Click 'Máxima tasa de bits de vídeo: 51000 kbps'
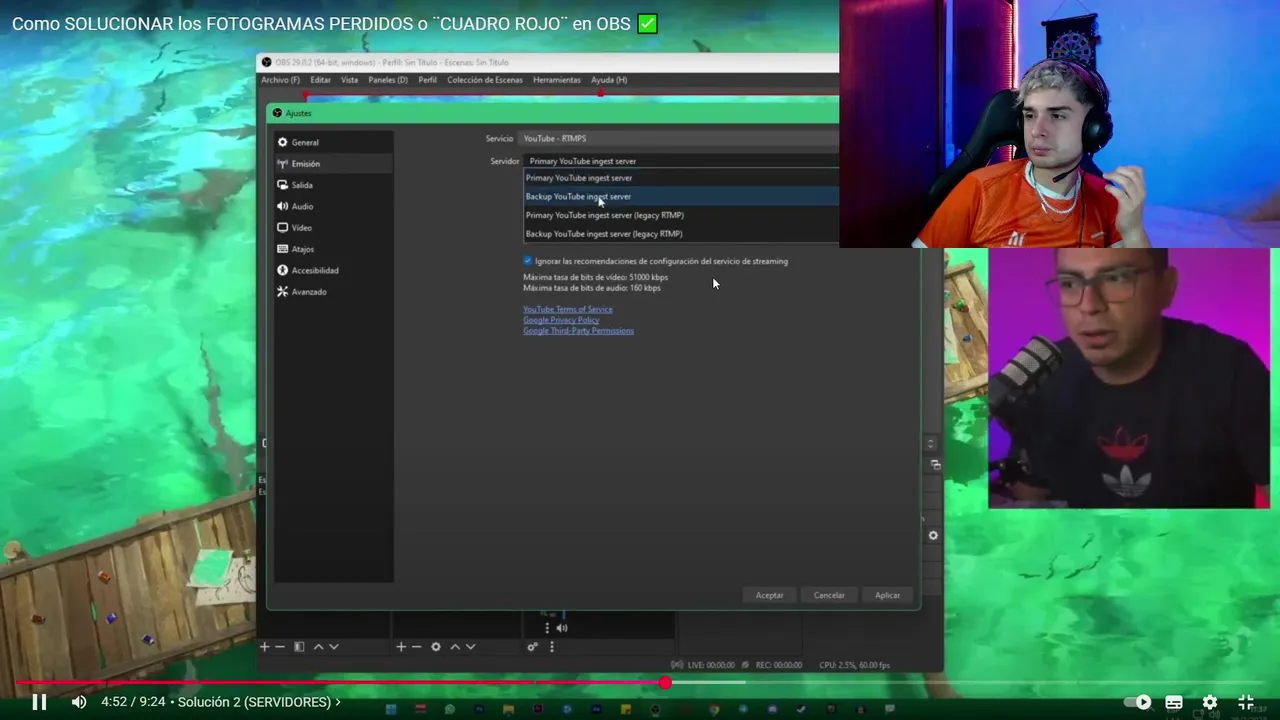 pyautogui.click(x=595, y=277)
